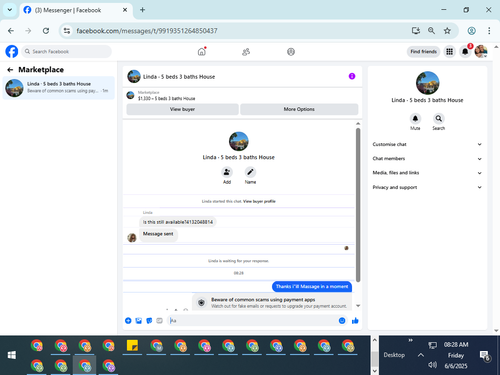Image resolution: width=500 pixels, height=375 pixels.
Task: Search in conversation using the magnifier icon
Action: [439, 118]
